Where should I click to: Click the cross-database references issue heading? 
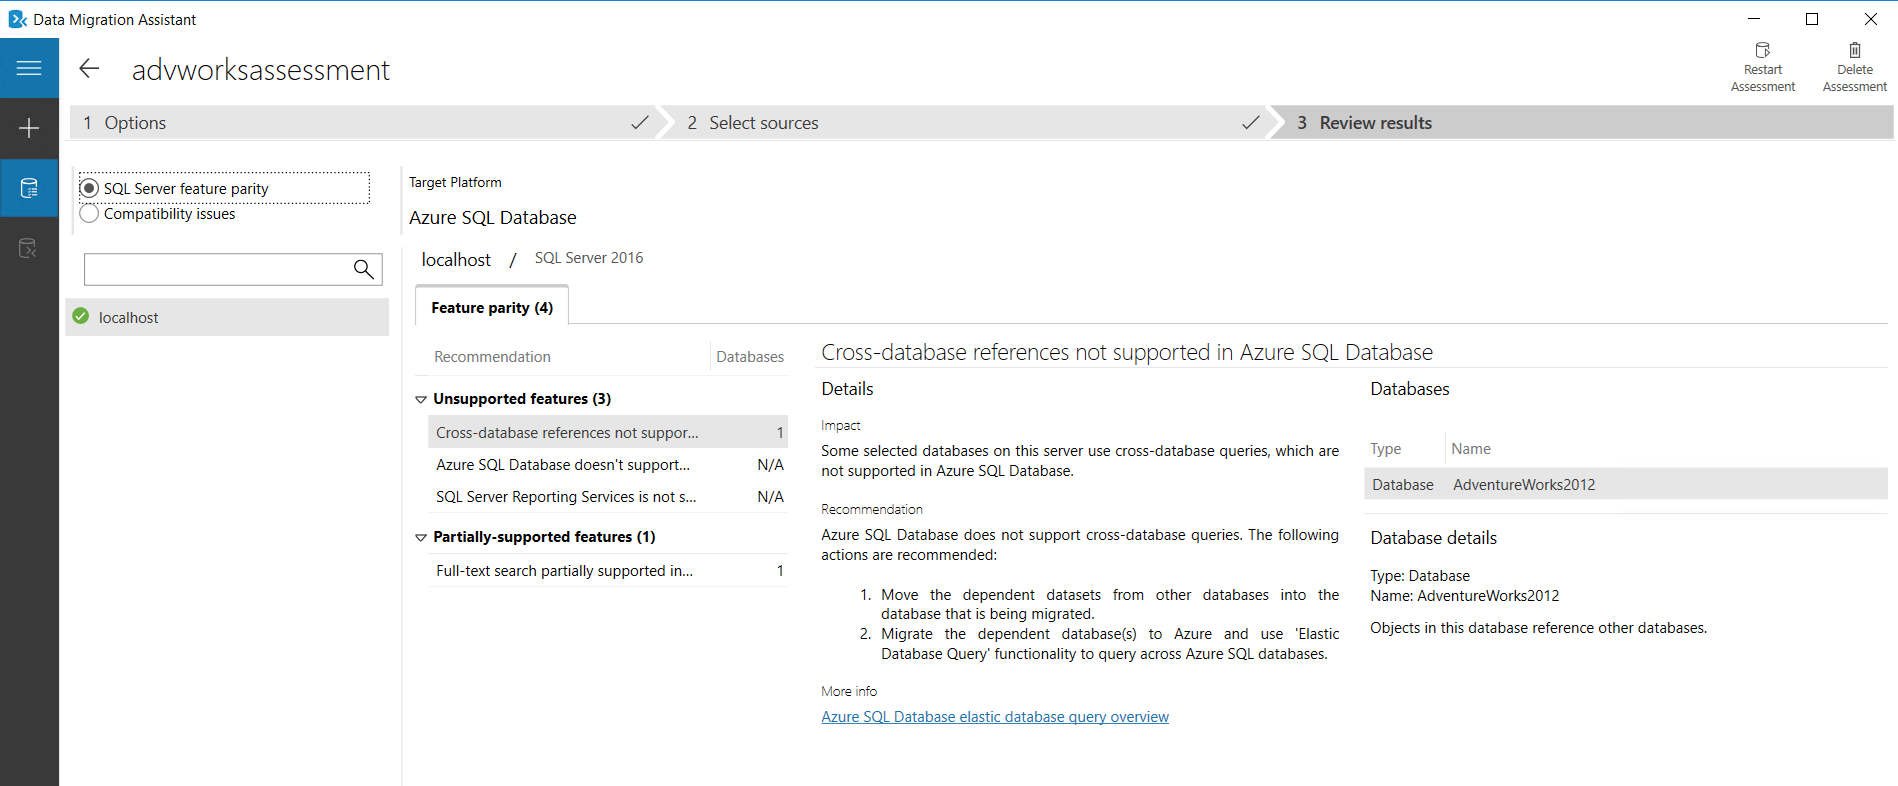1127,352
